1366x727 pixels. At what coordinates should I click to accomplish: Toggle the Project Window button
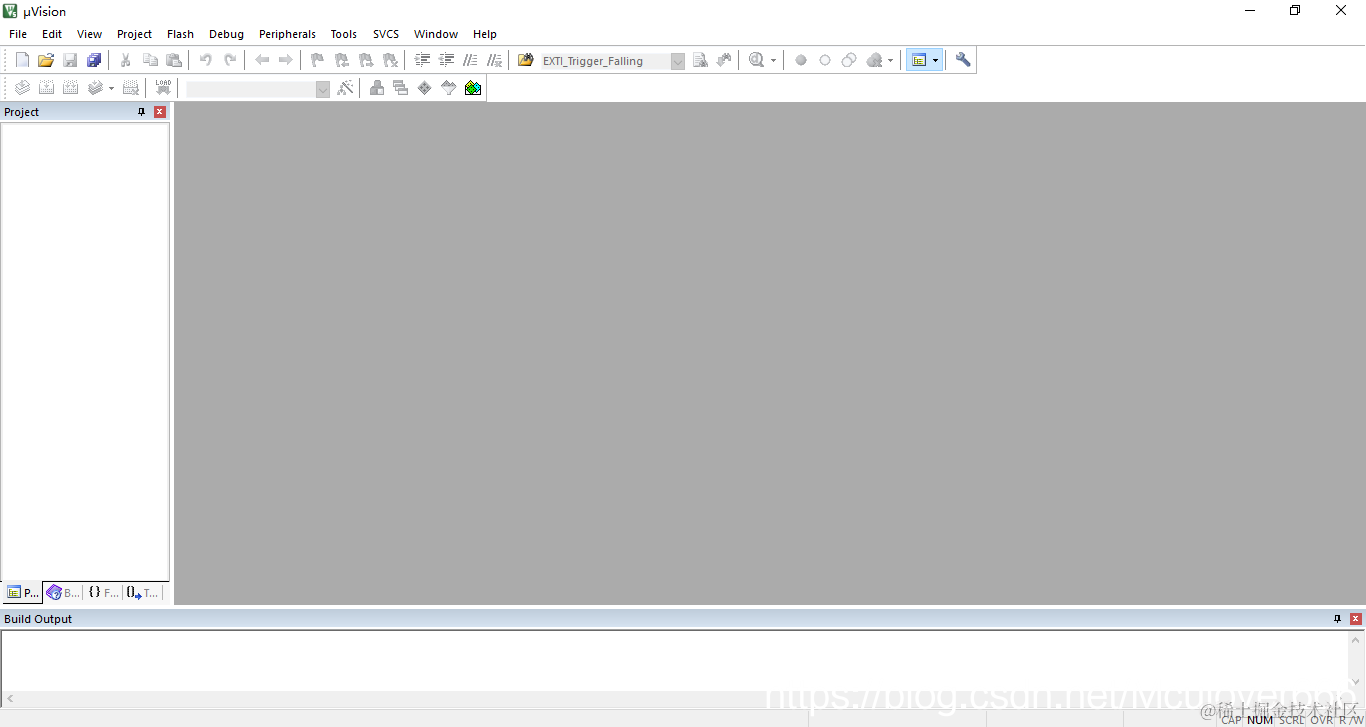click(918, 60)
